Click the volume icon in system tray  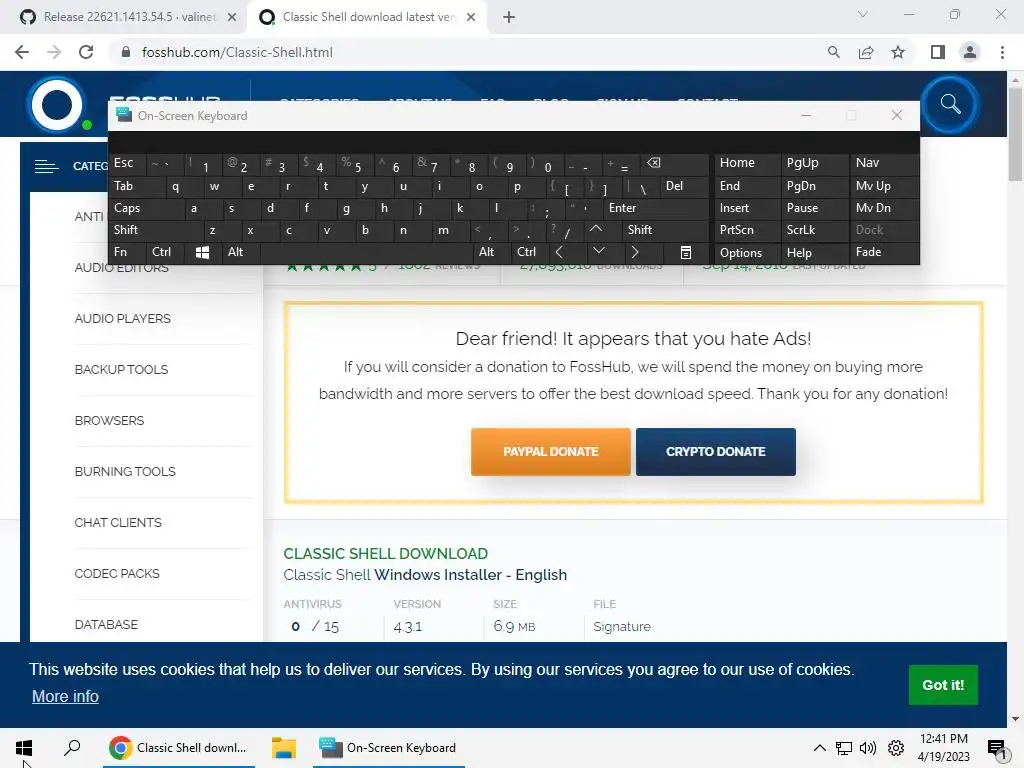(x=868, y=748)
